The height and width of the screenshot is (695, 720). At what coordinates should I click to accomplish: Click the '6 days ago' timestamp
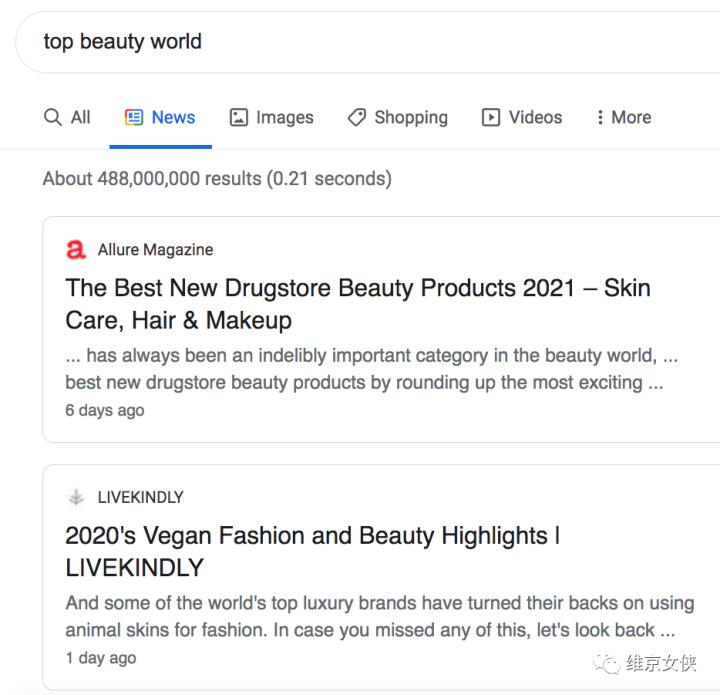tap(105, 410)
